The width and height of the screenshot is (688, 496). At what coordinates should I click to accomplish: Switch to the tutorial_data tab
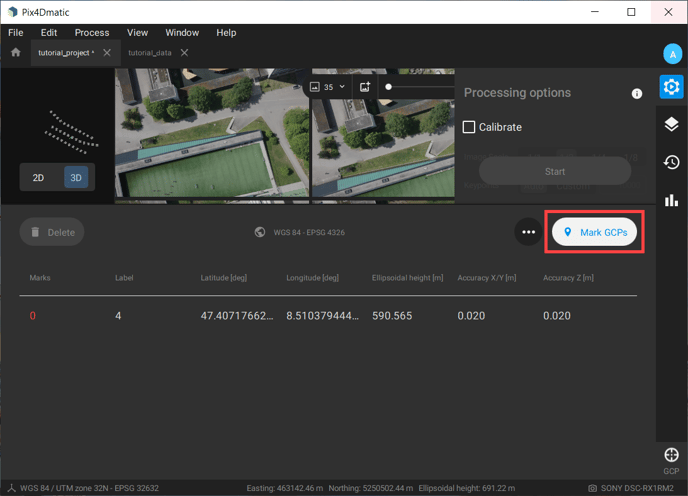(150, 53)
